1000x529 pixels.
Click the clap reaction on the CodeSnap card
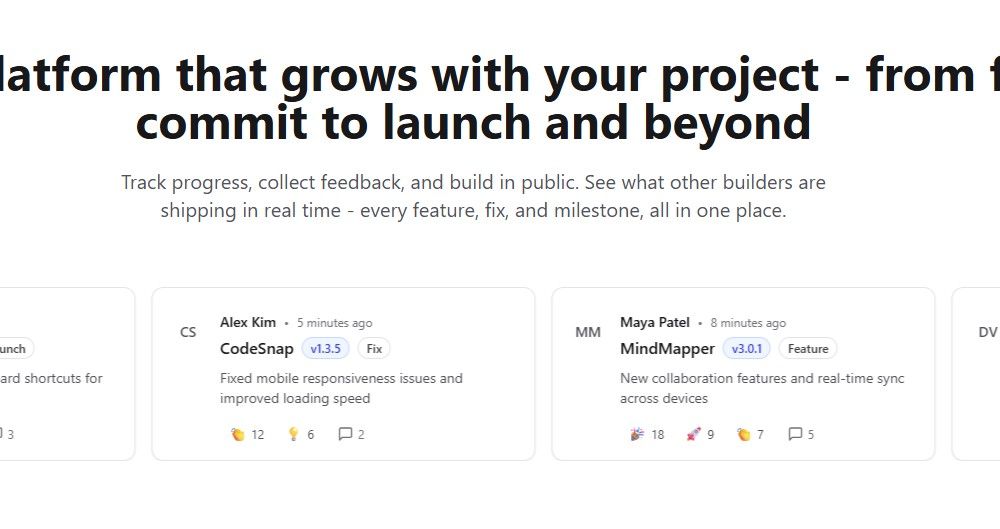[238, 434]
